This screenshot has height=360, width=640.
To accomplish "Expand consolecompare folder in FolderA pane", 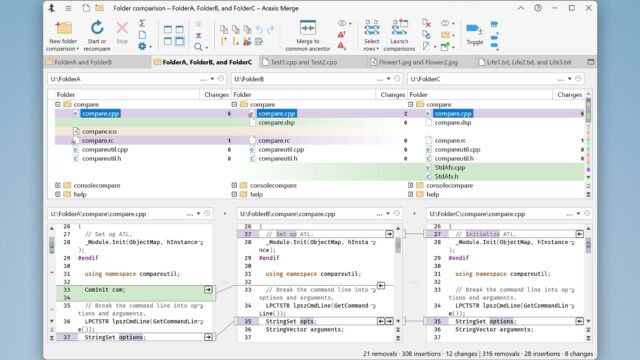I will click(x=58, y=185).
